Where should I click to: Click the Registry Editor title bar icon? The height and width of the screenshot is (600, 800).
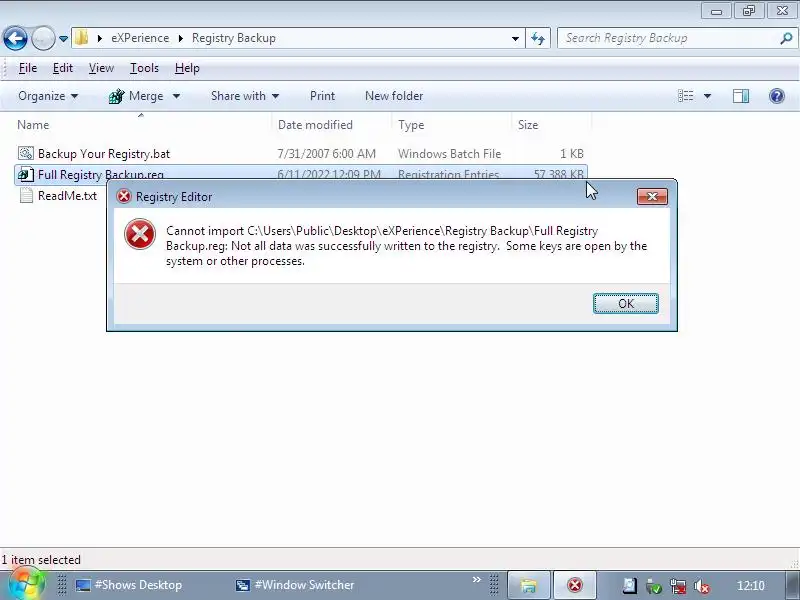coord(123,196)
